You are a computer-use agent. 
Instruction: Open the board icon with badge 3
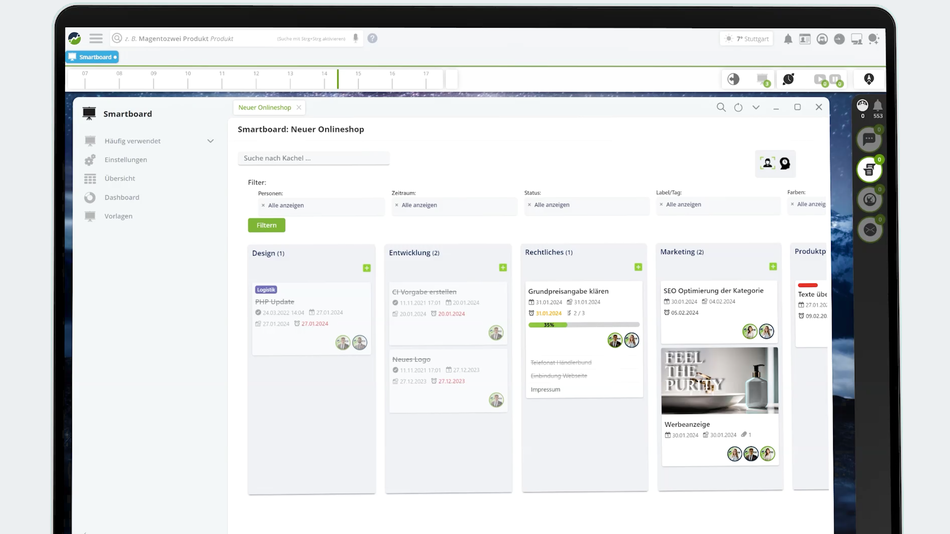click(x=763, y=79)
